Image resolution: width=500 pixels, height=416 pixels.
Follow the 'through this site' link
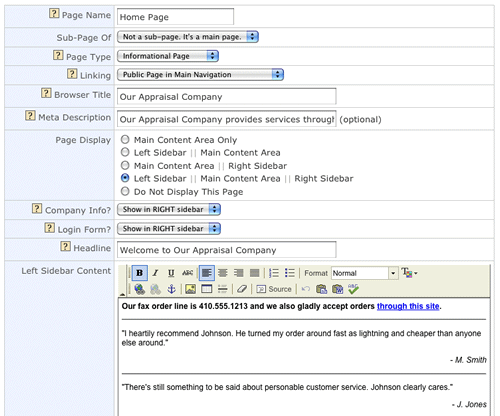(408, 306)
